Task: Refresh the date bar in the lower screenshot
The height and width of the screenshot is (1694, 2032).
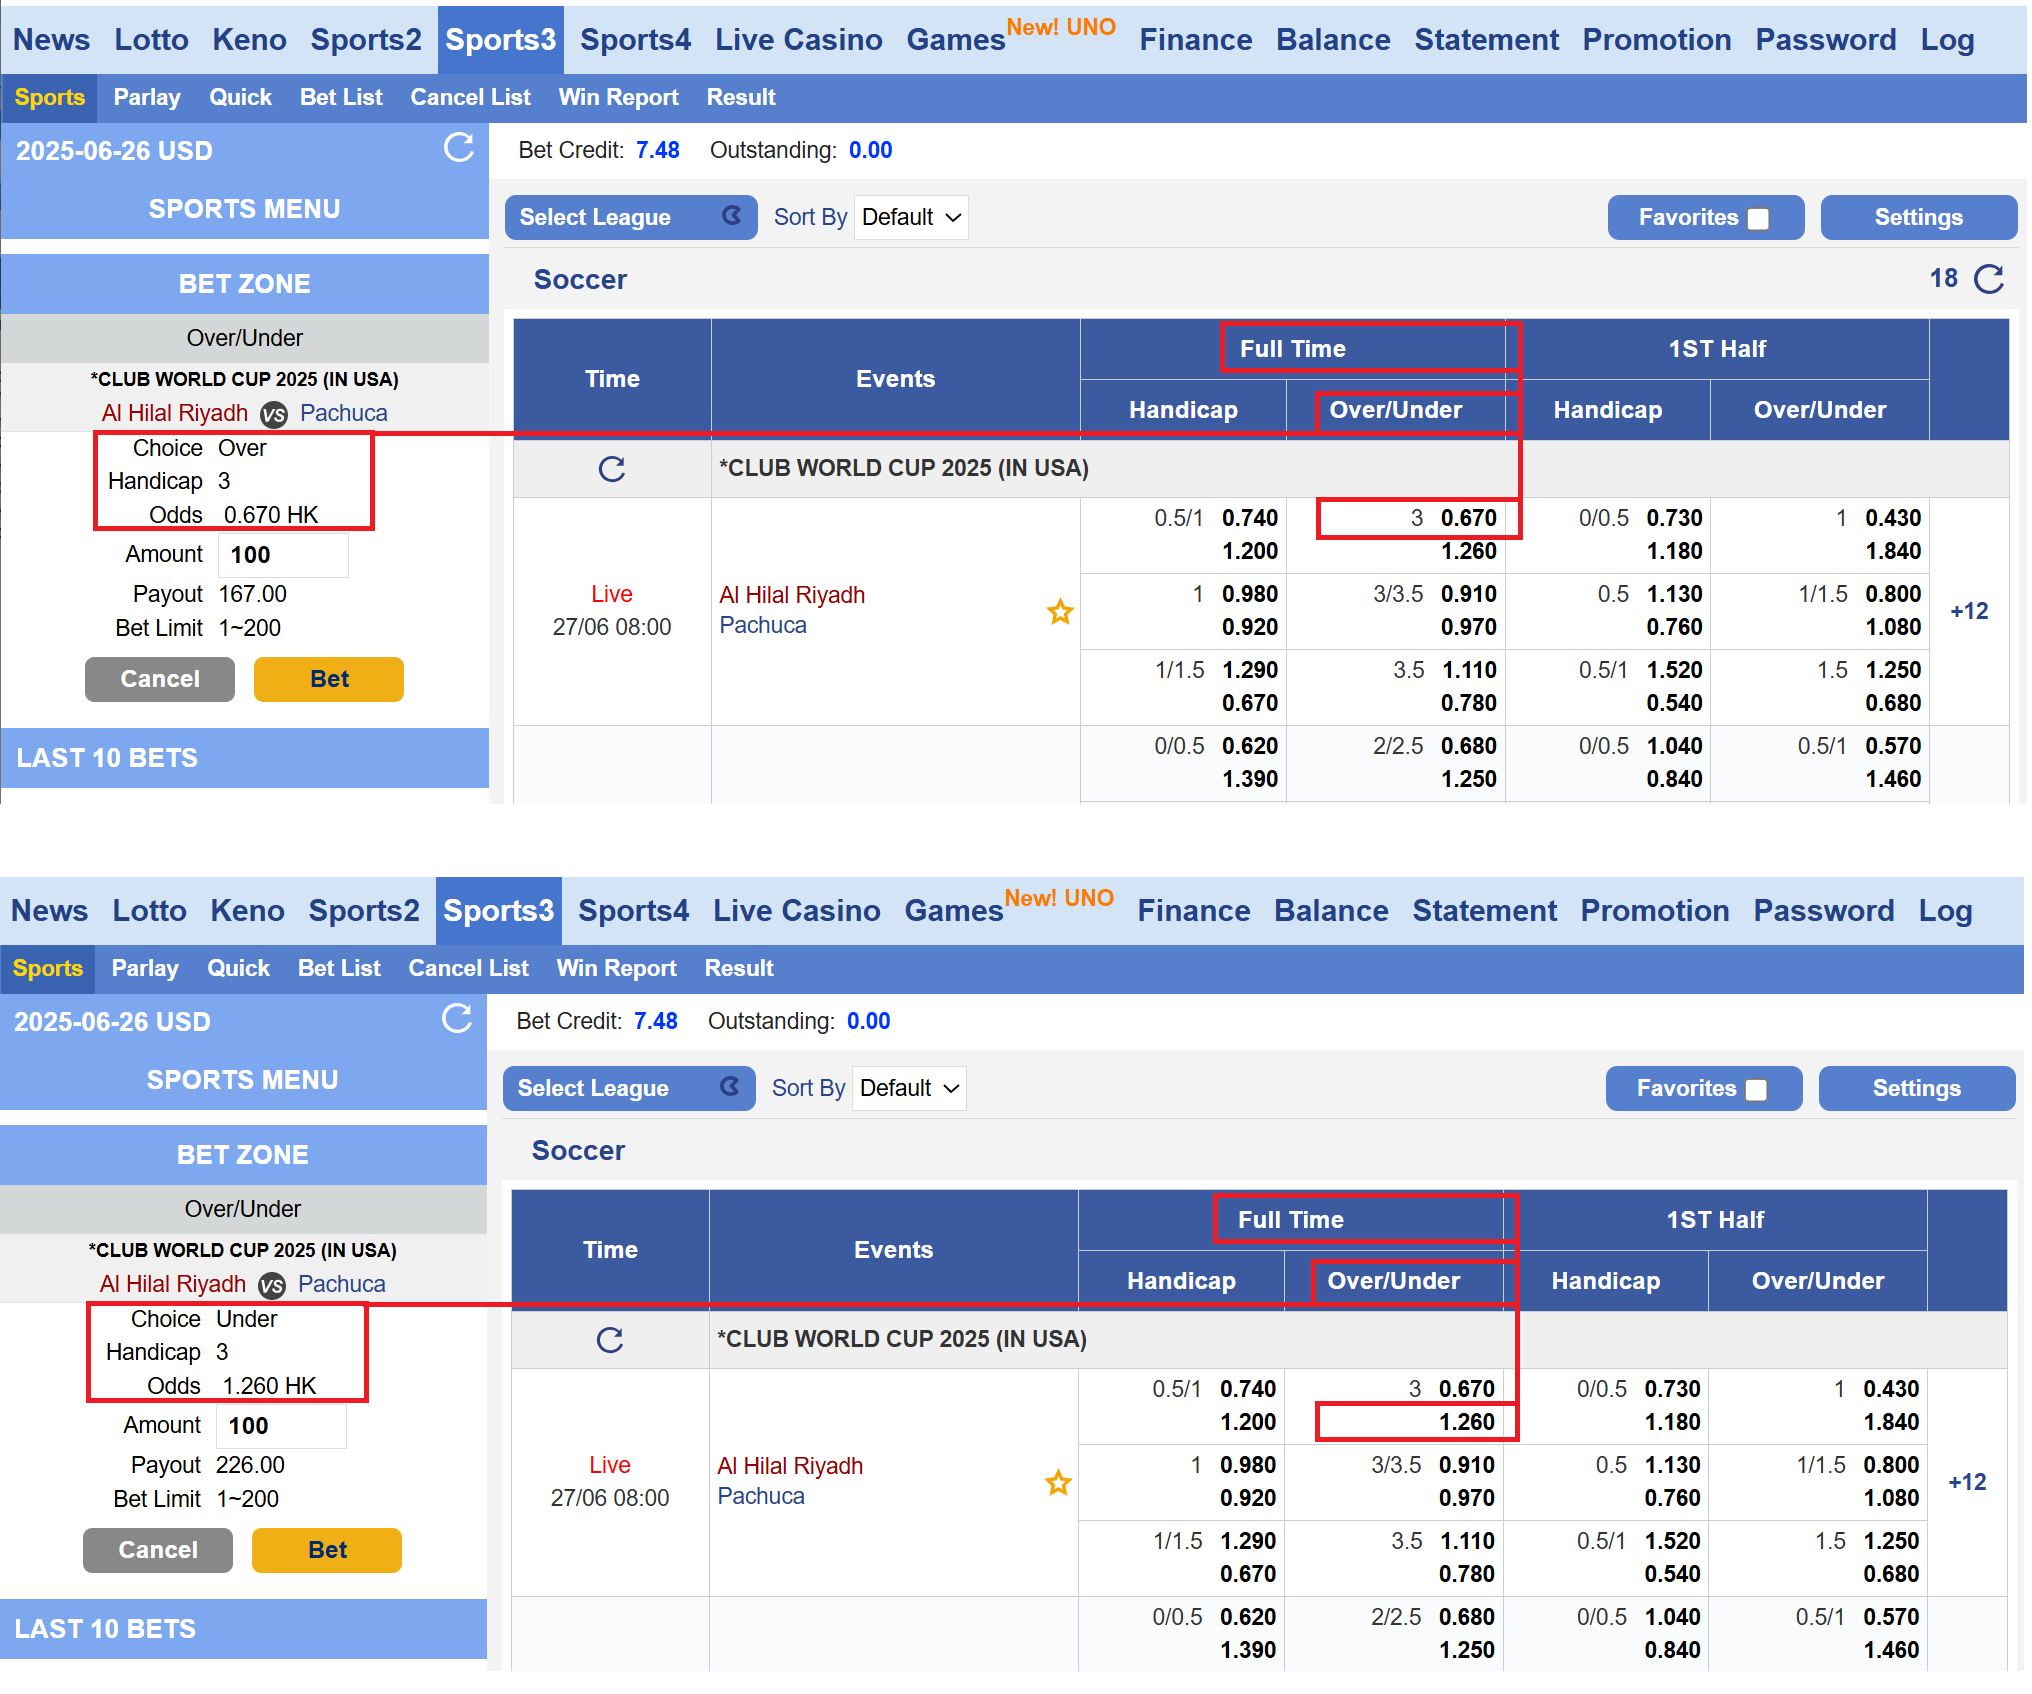Action: (x=457, y=1019)
